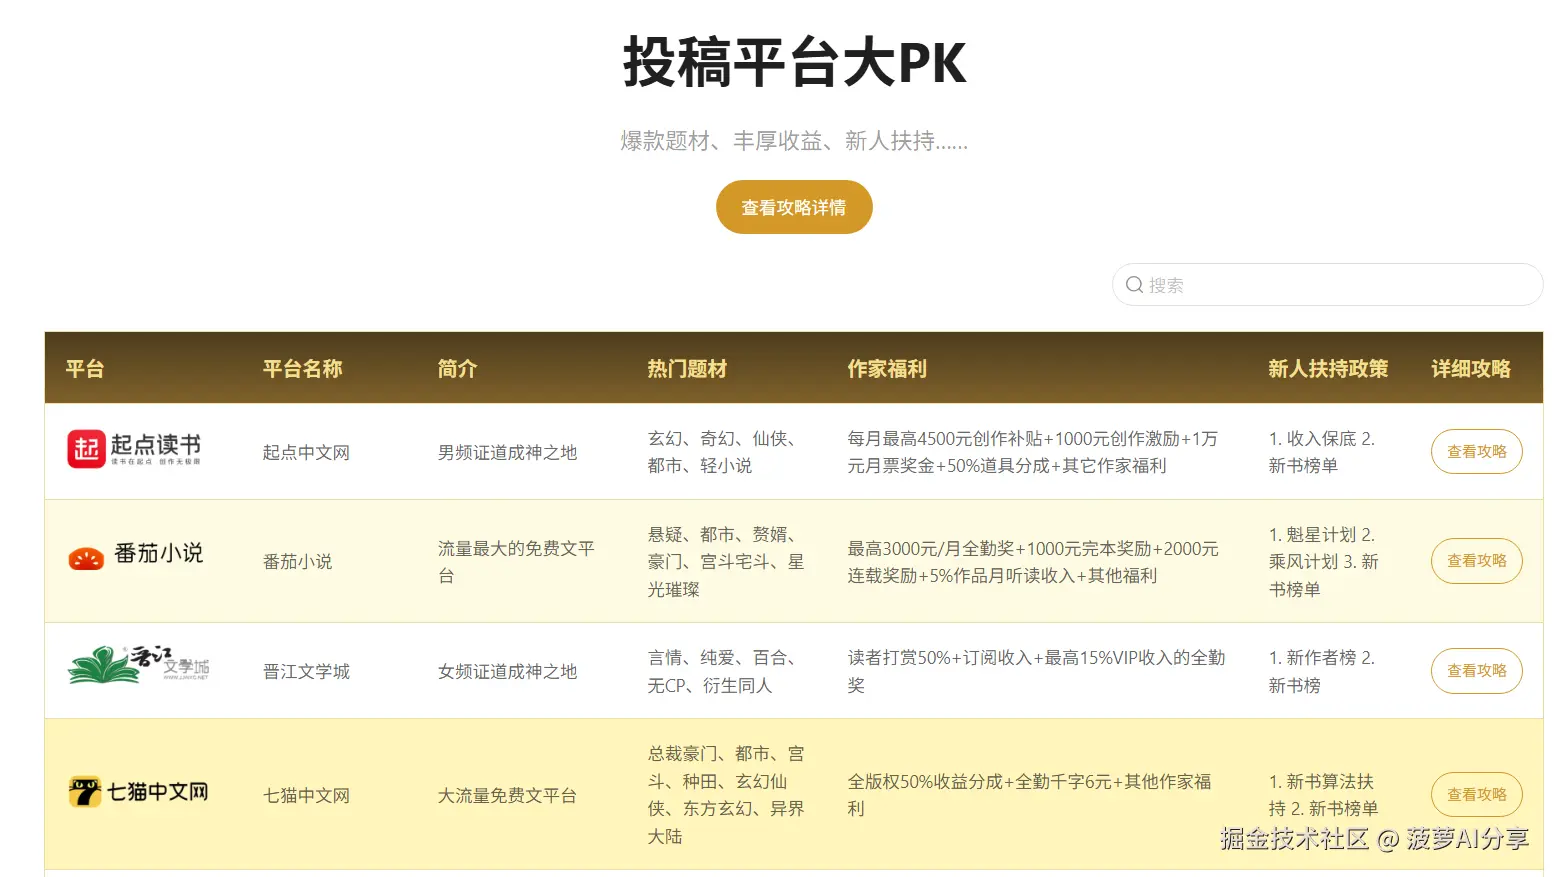Select the 晋江文学城 name cell

pyautogui.click(x=306, y=671)
